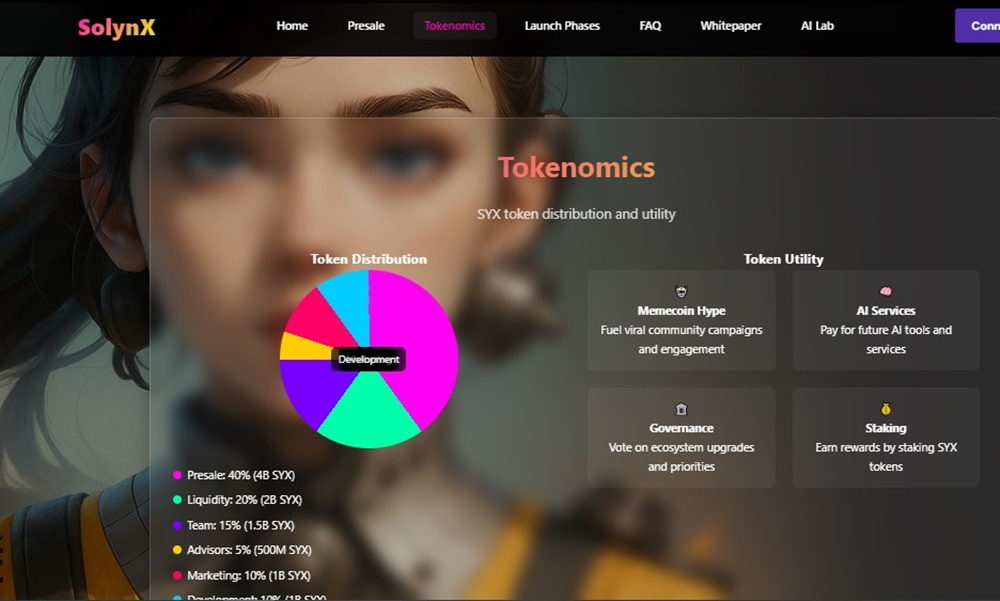Click the SolynX logo
1000x601 pixels.
pos(117,27)
